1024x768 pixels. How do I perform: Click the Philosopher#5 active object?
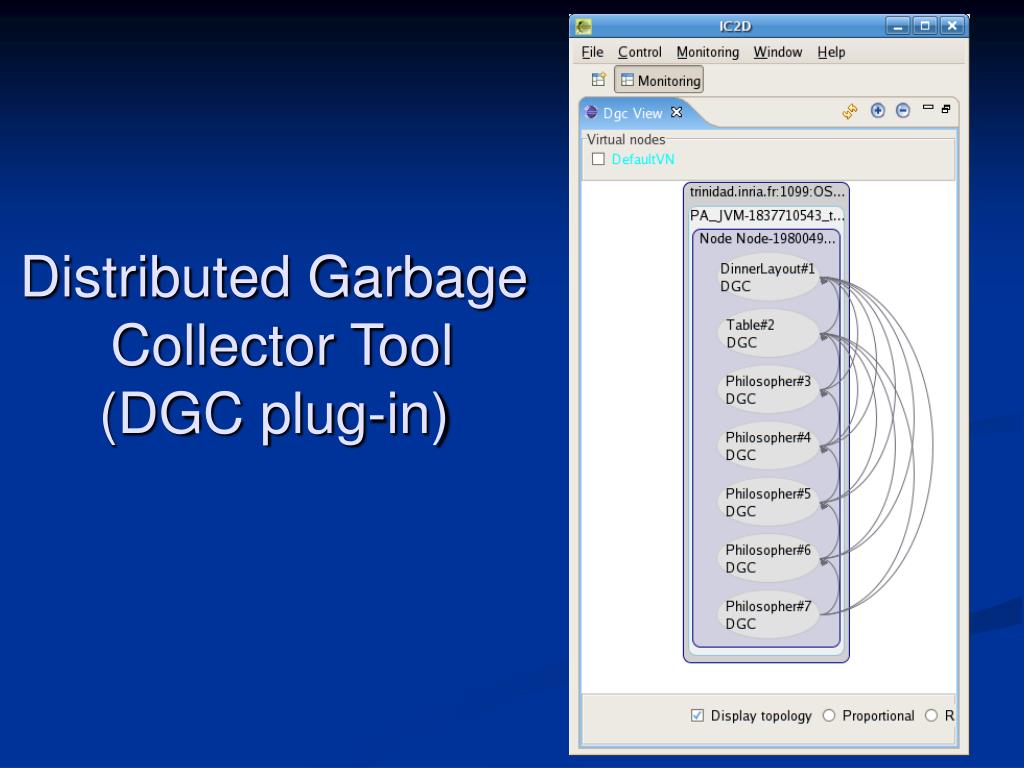point(767,502)
